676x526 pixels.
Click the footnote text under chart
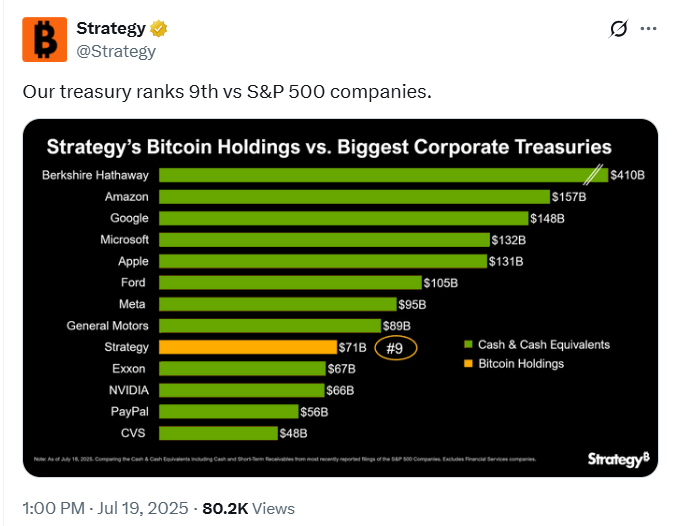click(x=285, y=459)
